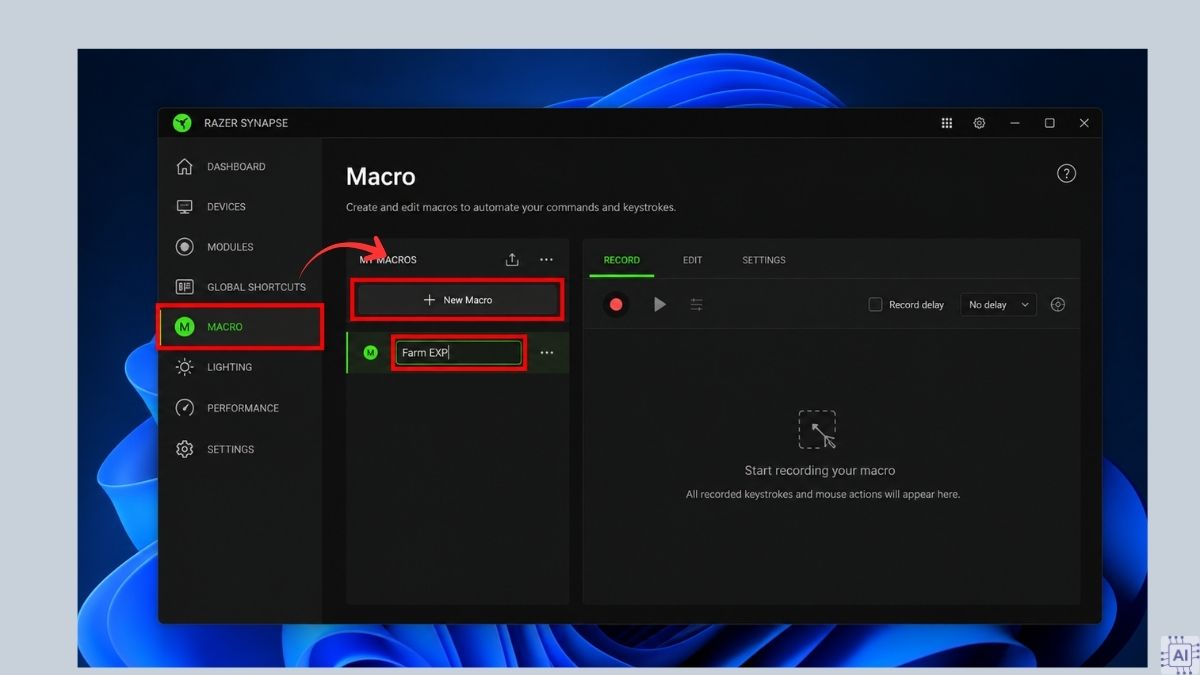1200x675 pixels.
Task: Click the home icon beside Dashboard
Action: click(184, 166)
